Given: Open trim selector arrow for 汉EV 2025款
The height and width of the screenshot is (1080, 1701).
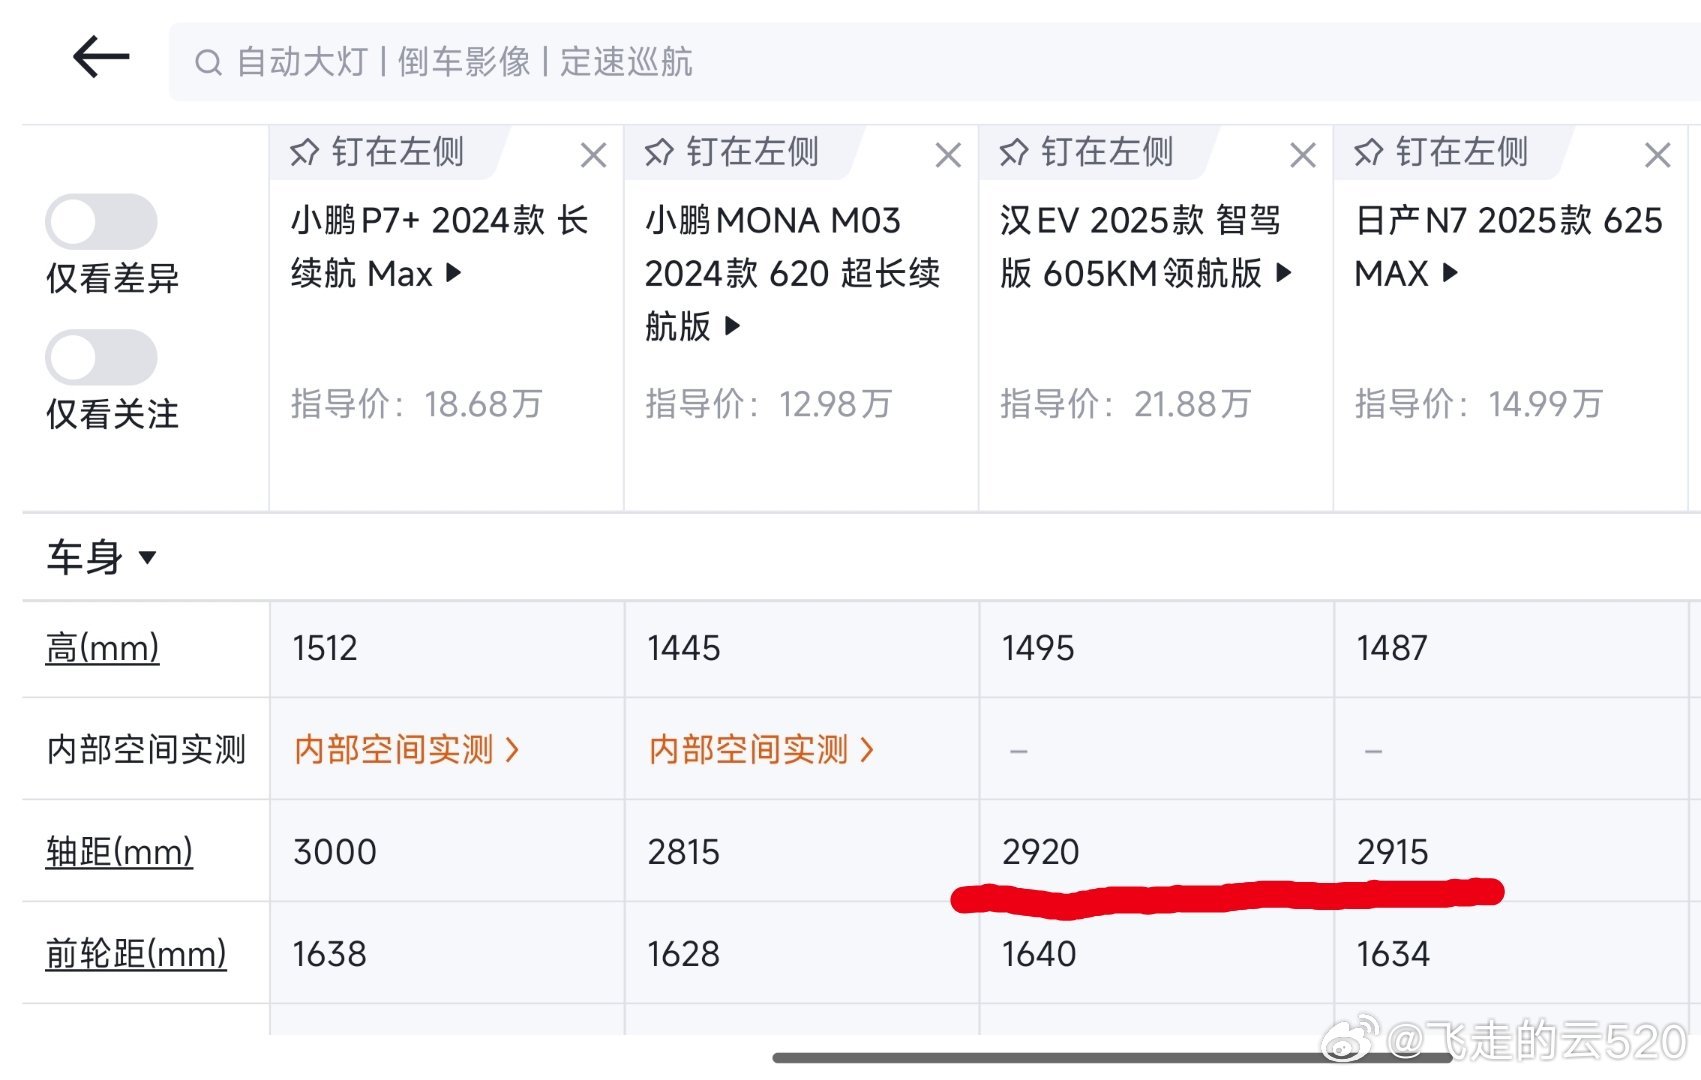Looking at the screenshot, I should pos(1284,272).
